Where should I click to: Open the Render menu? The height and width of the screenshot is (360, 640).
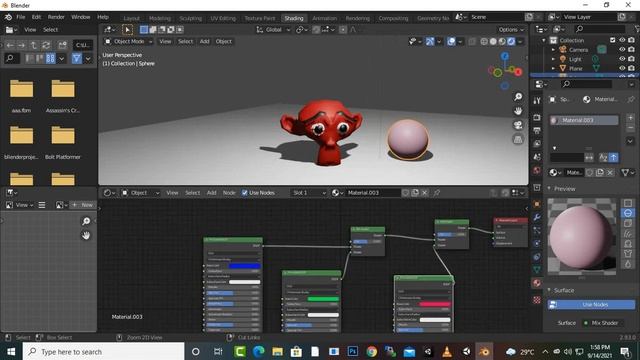point(56,17)
